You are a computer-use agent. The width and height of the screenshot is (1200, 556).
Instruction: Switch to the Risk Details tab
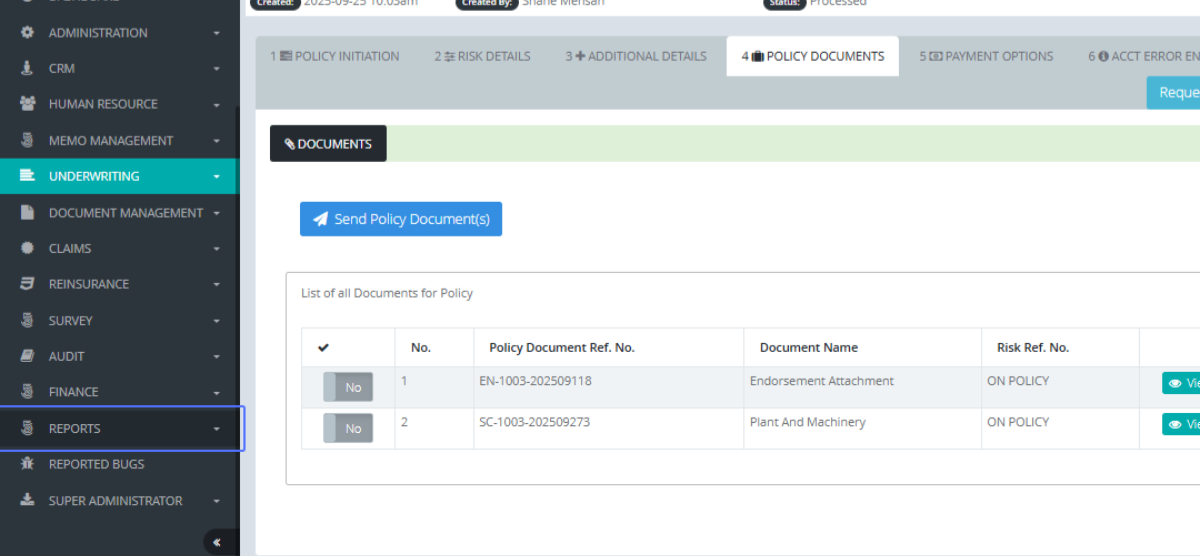pyautogui.click(x=482, y=56)
